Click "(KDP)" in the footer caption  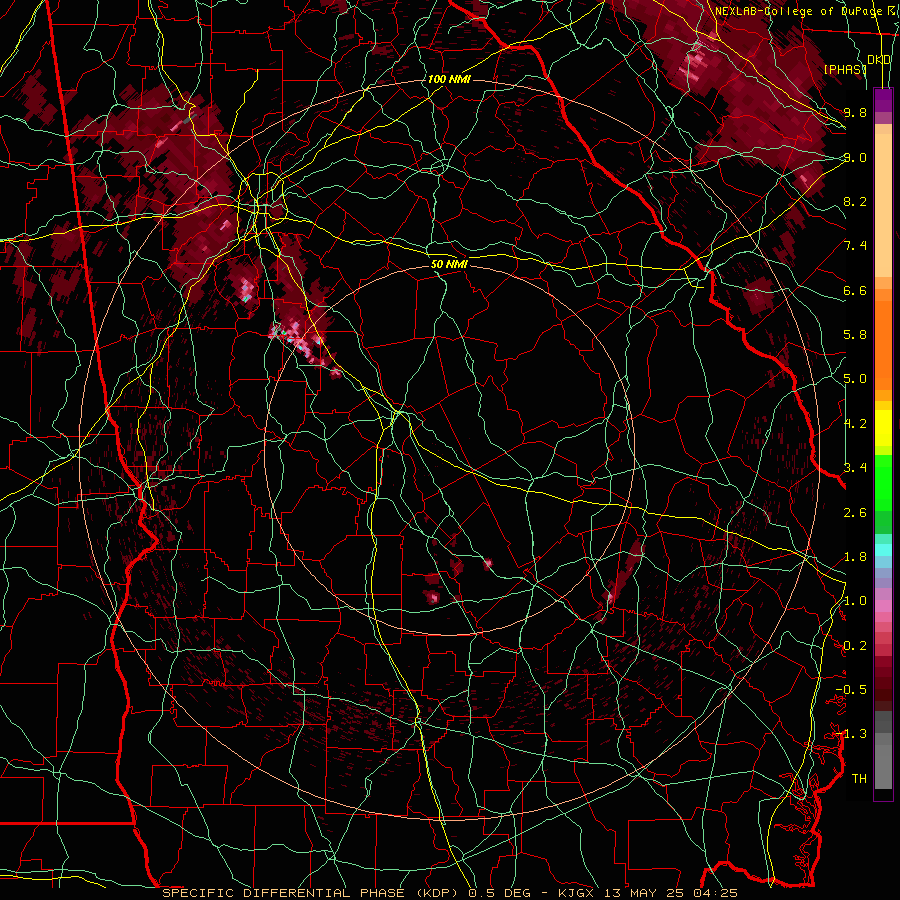tap(435, 893)
